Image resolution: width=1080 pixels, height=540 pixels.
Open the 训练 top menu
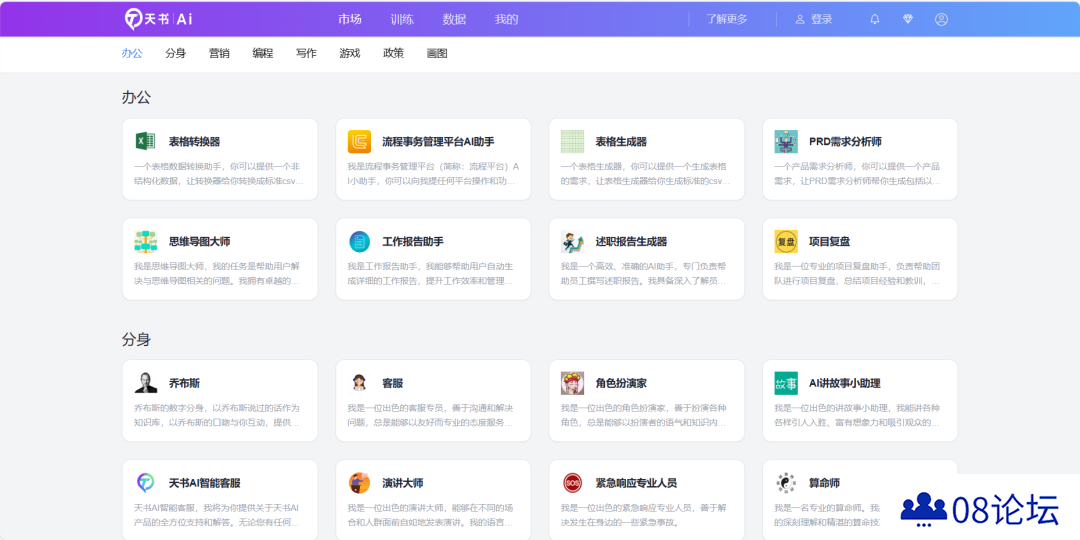coord(402,19)
